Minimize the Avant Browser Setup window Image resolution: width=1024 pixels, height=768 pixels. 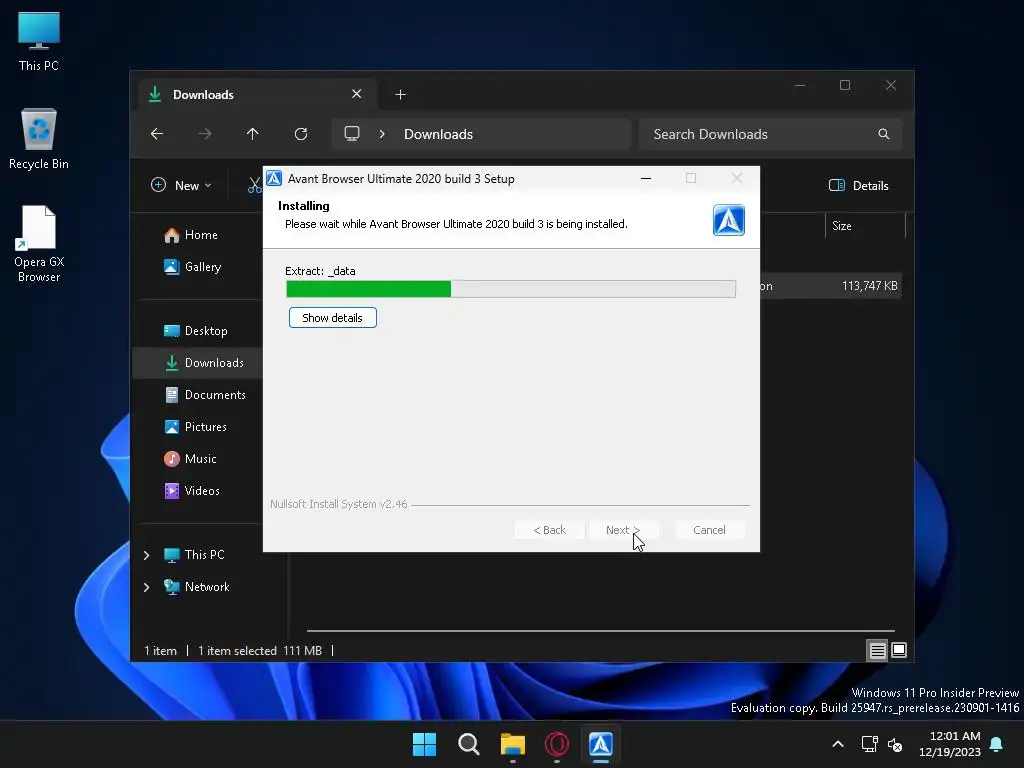646,178
